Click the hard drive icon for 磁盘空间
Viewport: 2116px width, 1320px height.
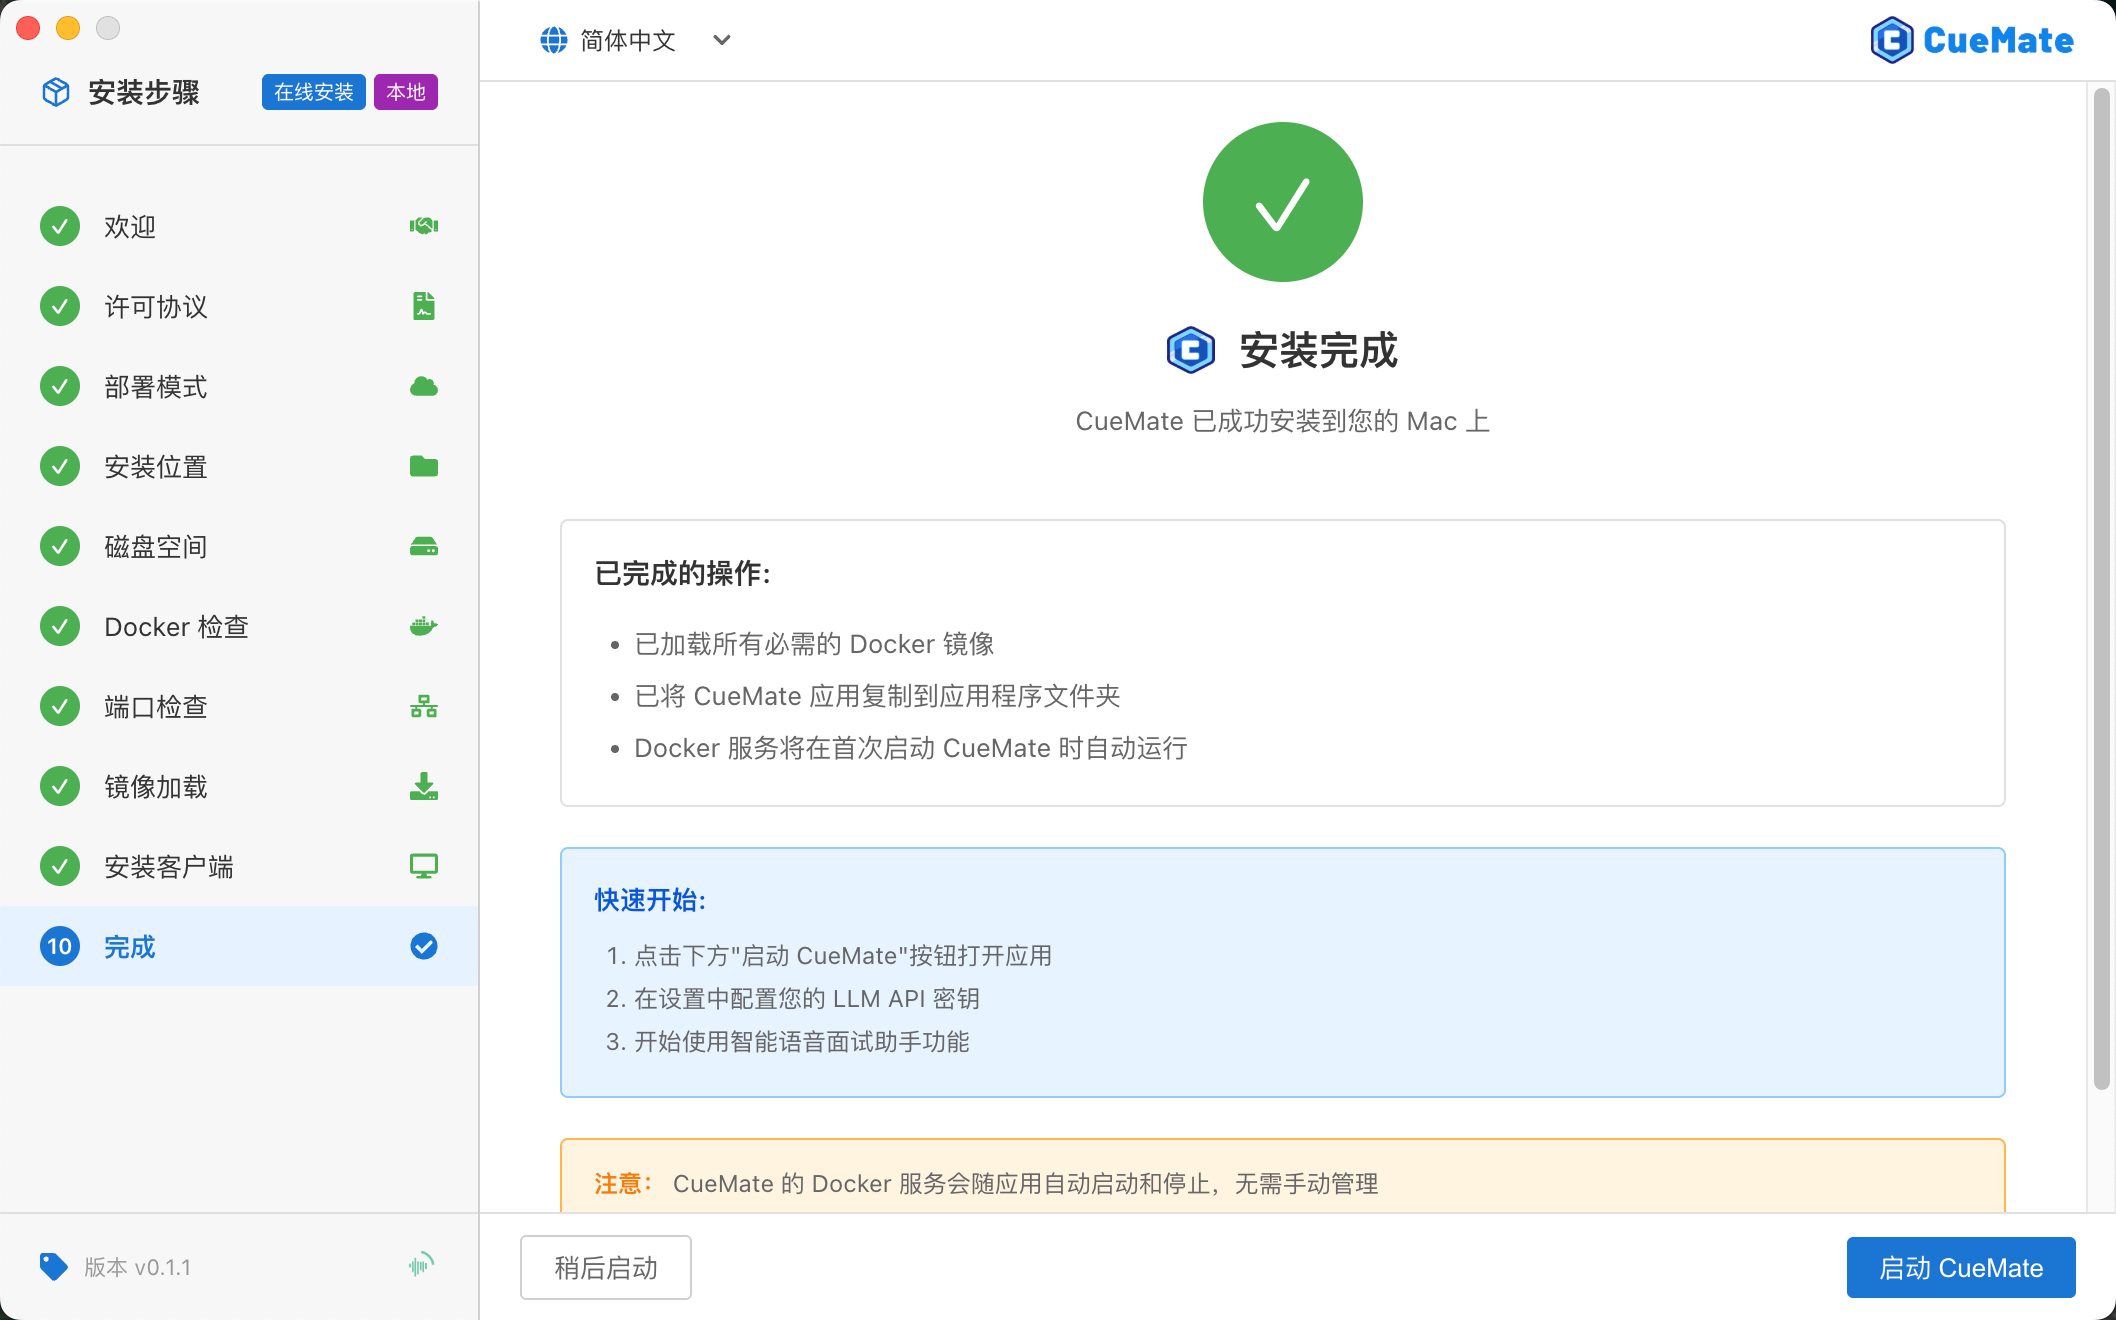pos(424,546)
